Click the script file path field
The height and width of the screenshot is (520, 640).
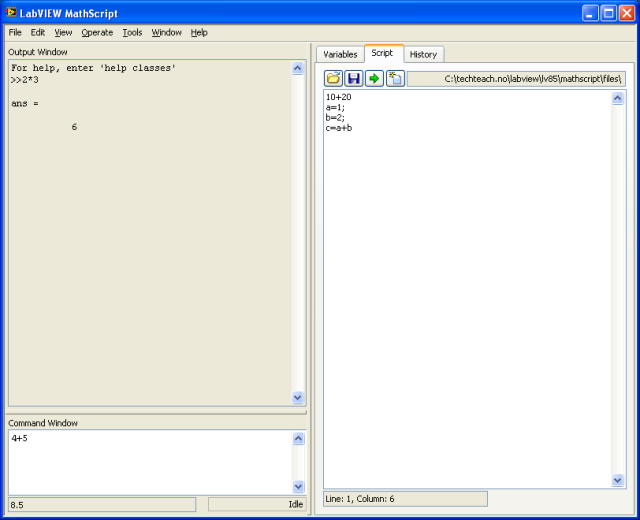tap(516, 79)
